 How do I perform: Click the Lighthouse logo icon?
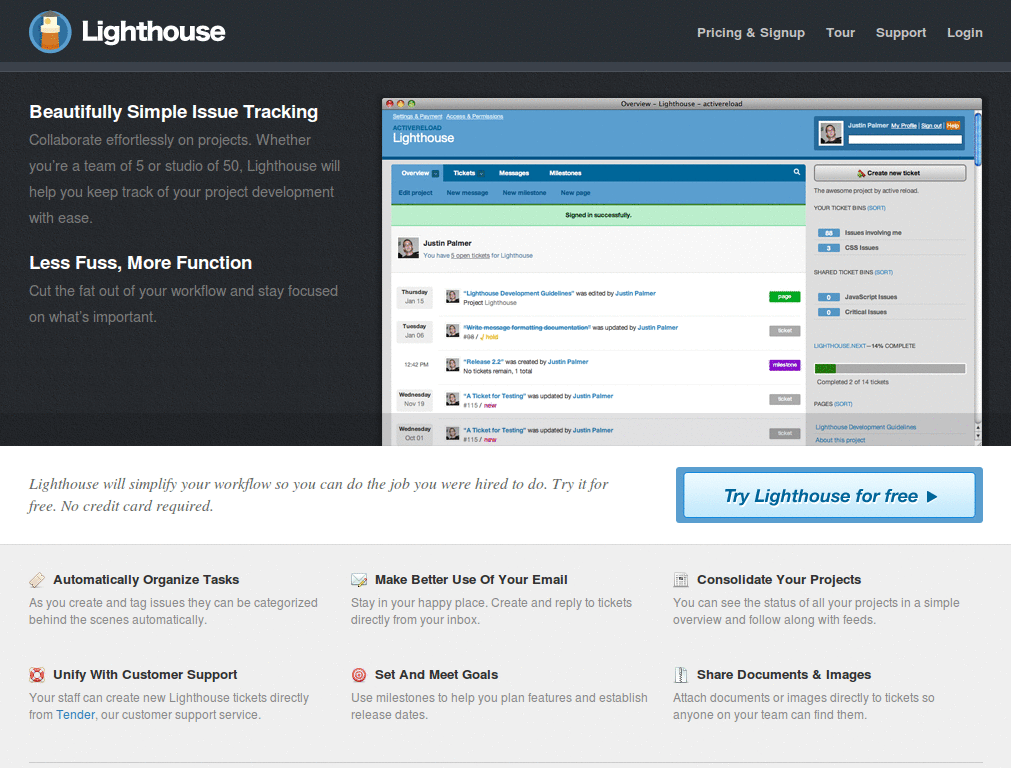pos(49,31)
